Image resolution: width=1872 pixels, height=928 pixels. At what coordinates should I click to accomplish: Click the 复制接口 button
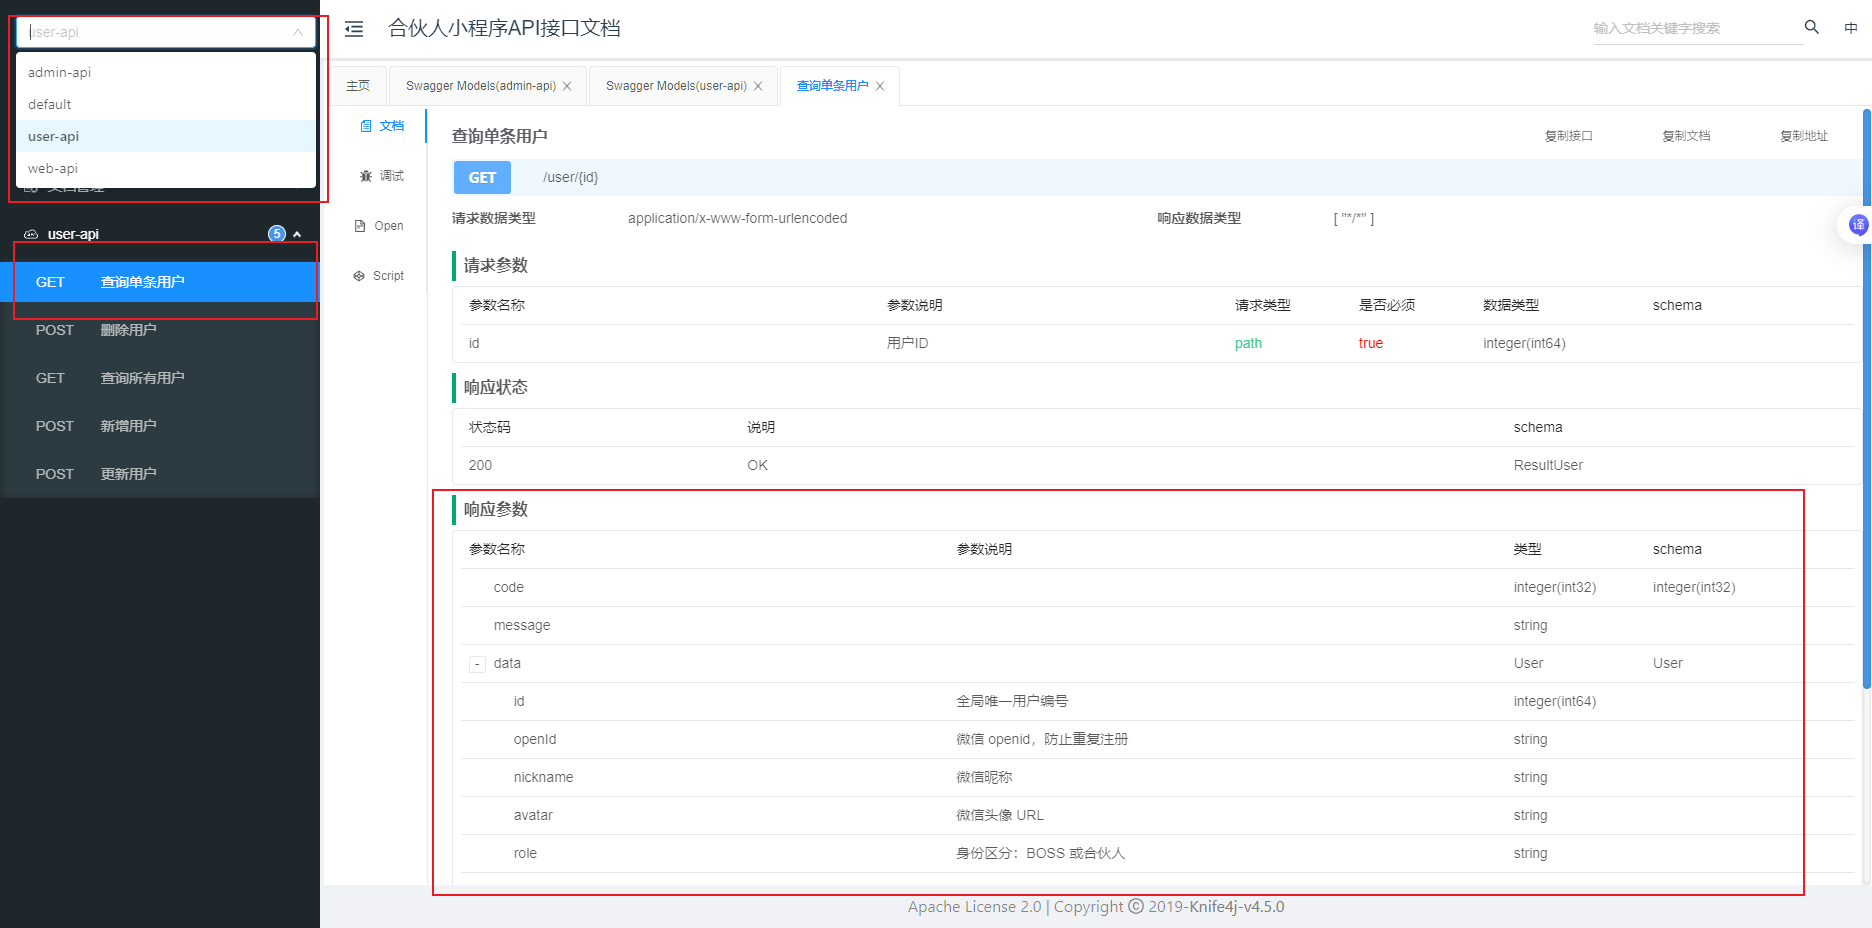click(x=1569, y=135)
